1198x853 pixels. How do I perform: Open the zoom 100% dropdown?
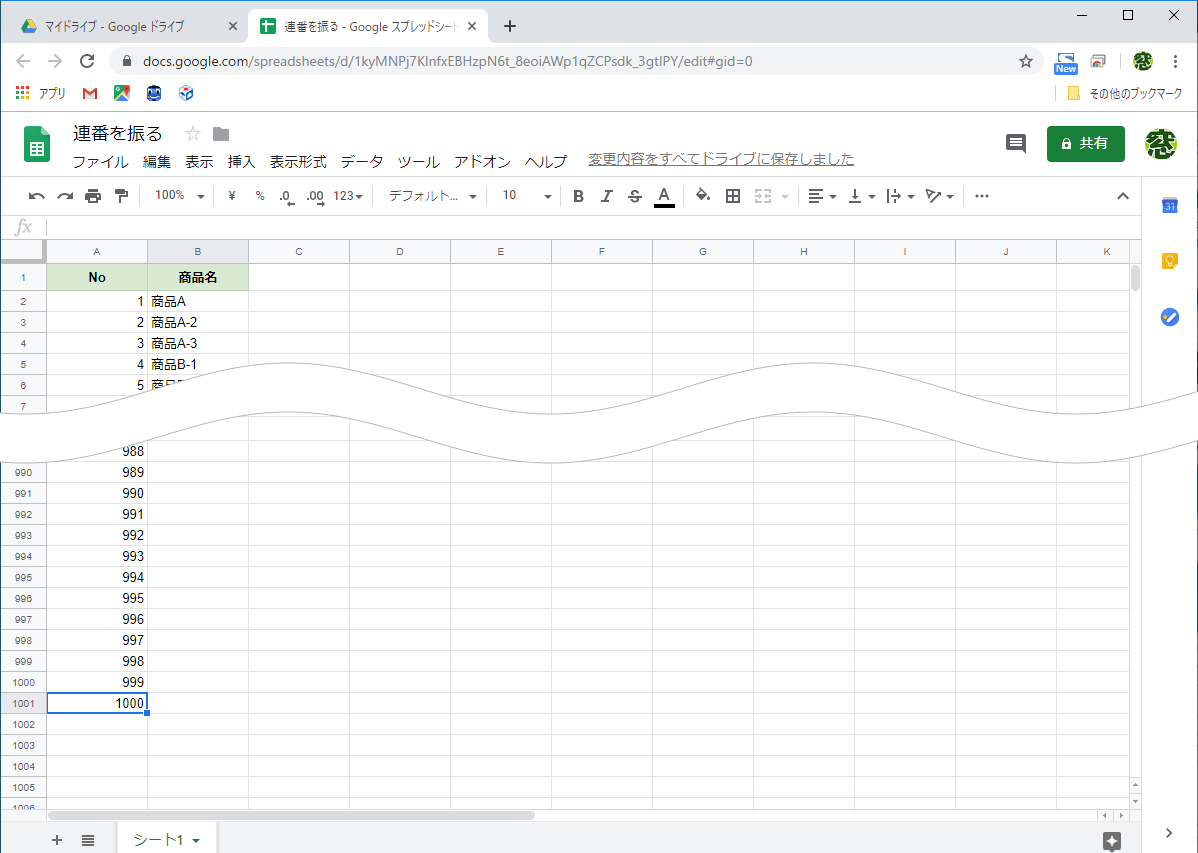click(x=180, y=196)
